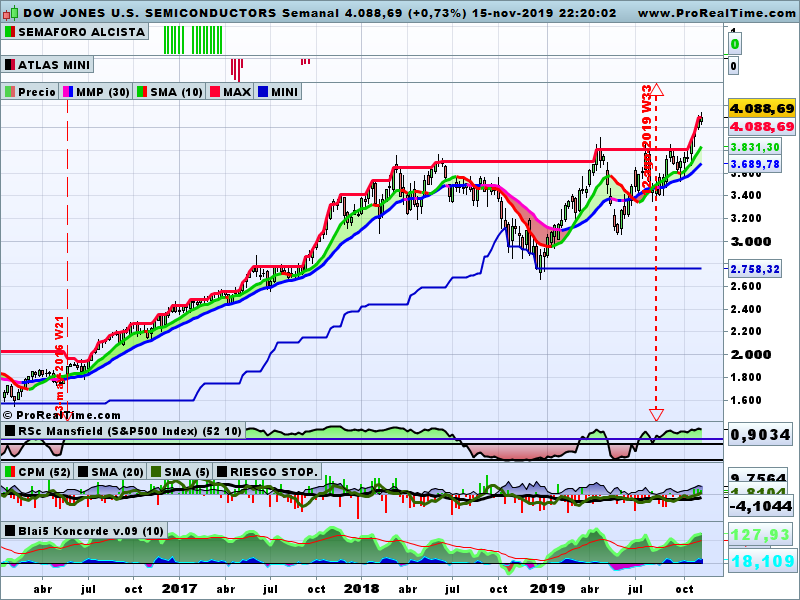Click the blue 3.689,78 value tag
The image size is (800, 600).
[x=755, y=164]
